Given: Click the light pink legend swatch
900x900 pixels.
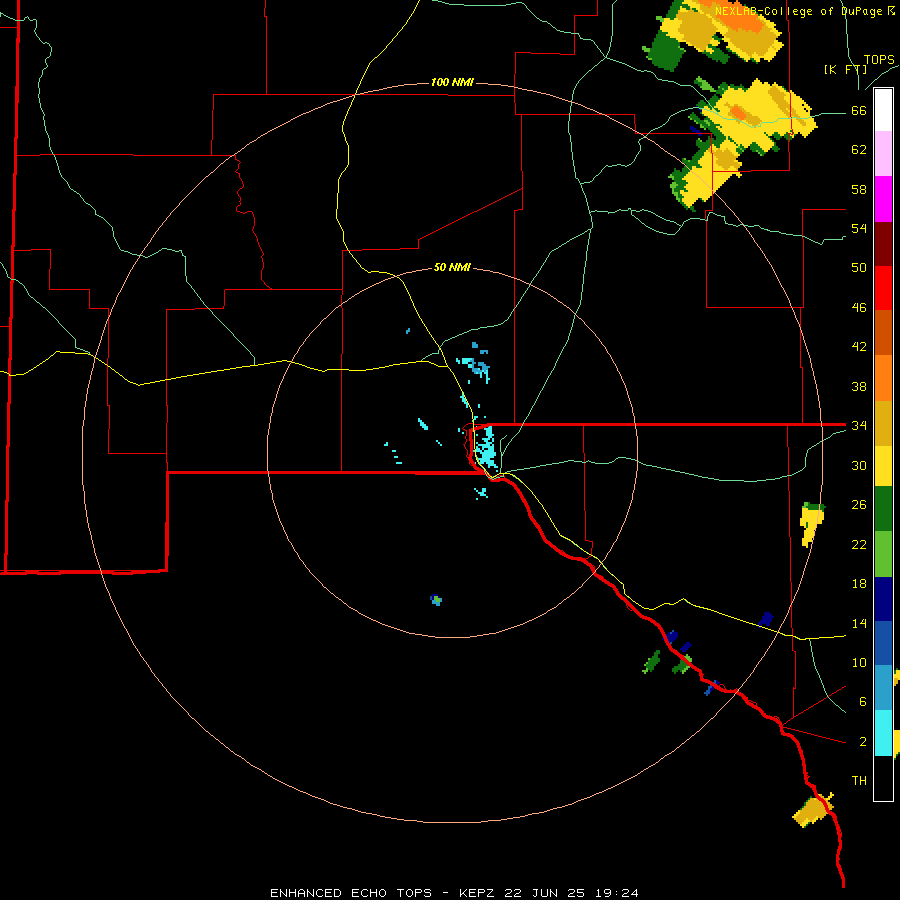Looking at the screenshot, I should tap(883, 154).
